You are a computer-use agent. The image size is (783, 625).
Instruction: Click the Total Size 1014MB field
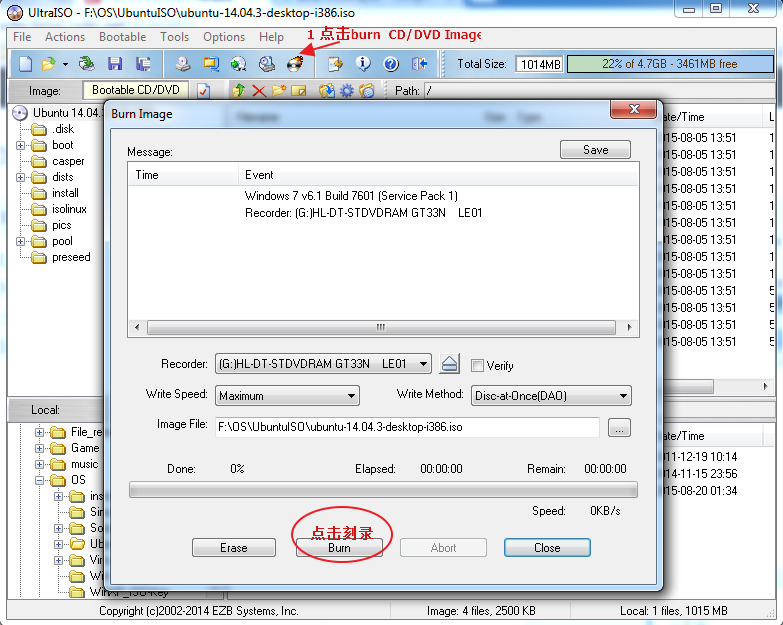pos(539,64)
